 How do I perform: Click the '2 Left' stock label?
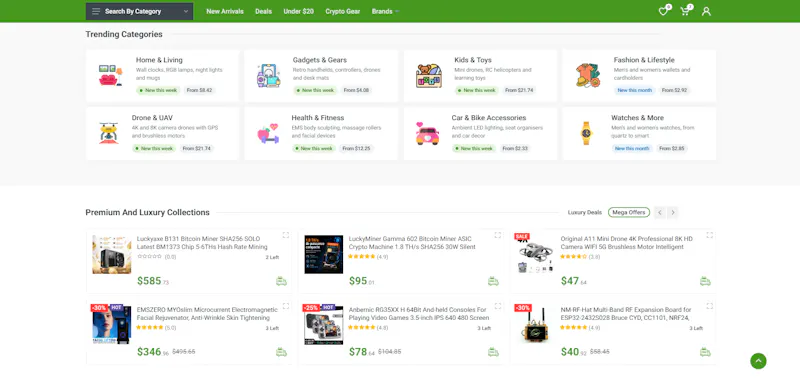(272, 257)
